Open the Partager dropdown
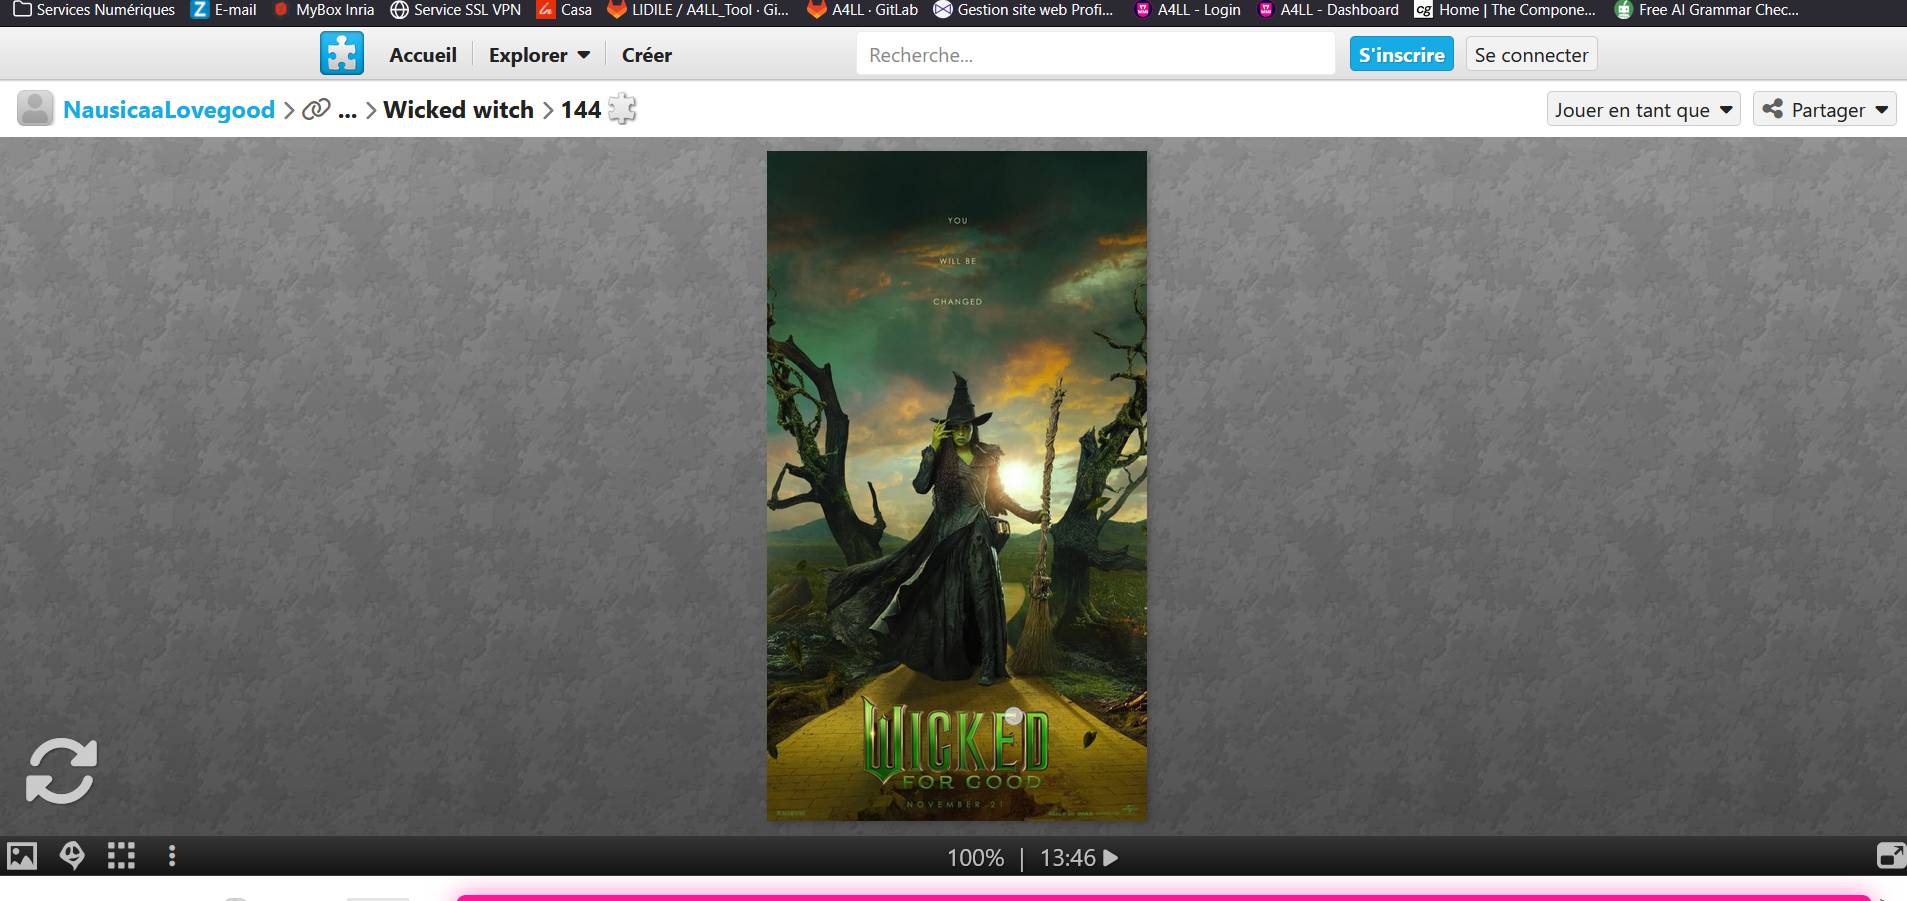Image resolution: width=1907 pixels, height=901 pixels. pyautogui.click(x=1824, y=110)
